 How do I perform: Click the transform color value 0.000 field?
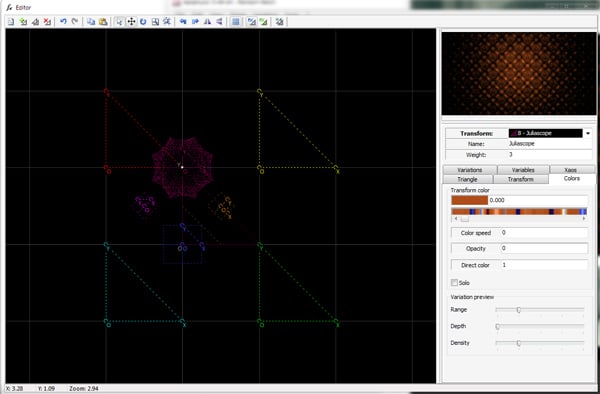(538, 200)
